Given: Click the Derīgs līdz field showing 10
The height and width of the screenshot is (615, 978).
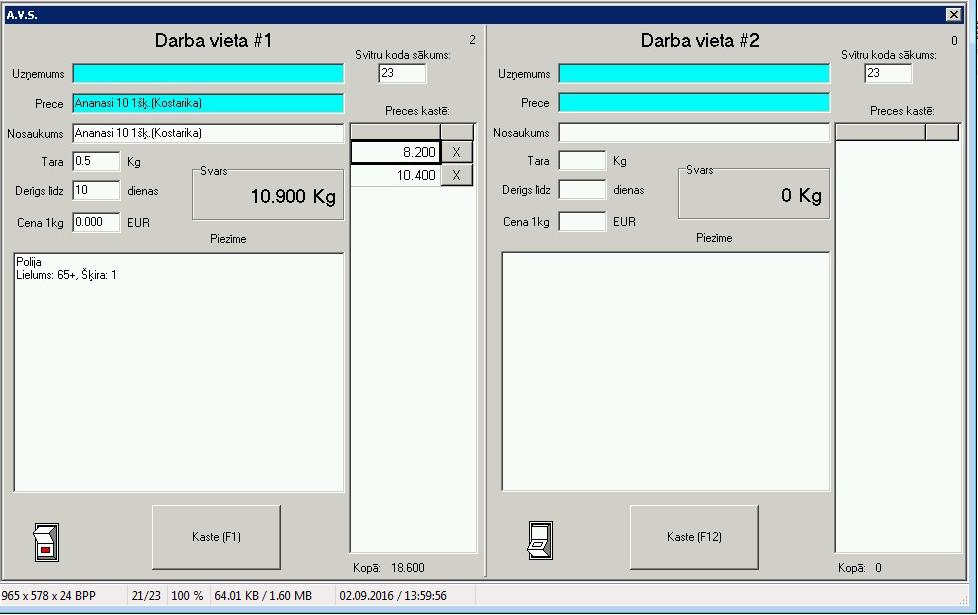Looking at the screenshot, I should tap(96, 191).
